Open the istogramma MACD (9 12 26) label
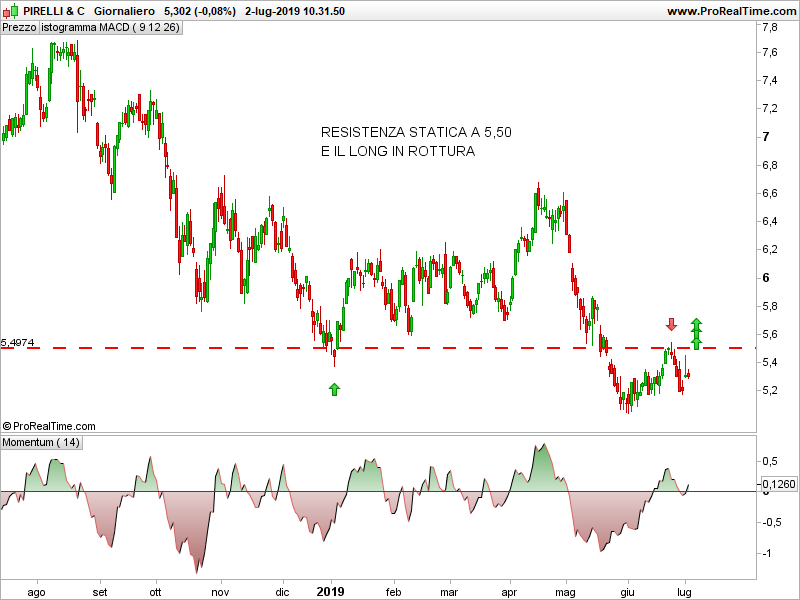The image size is (800, 600). point(110,28)
